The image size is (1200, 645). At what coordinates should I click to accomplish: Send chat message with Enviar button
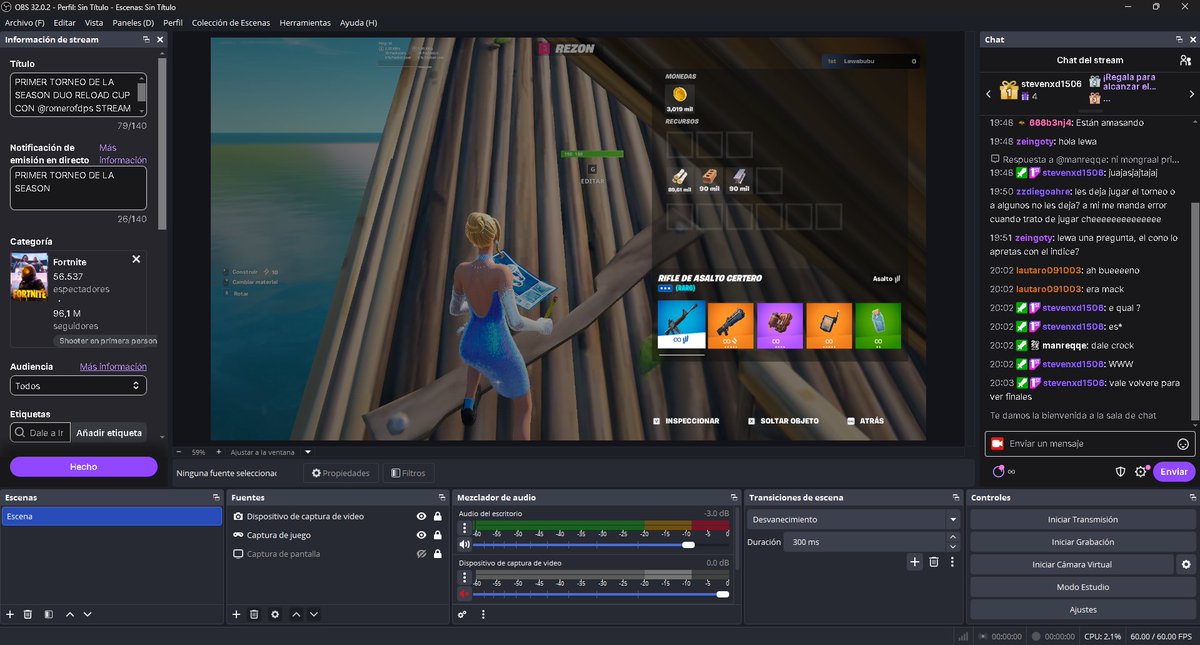1174,472
